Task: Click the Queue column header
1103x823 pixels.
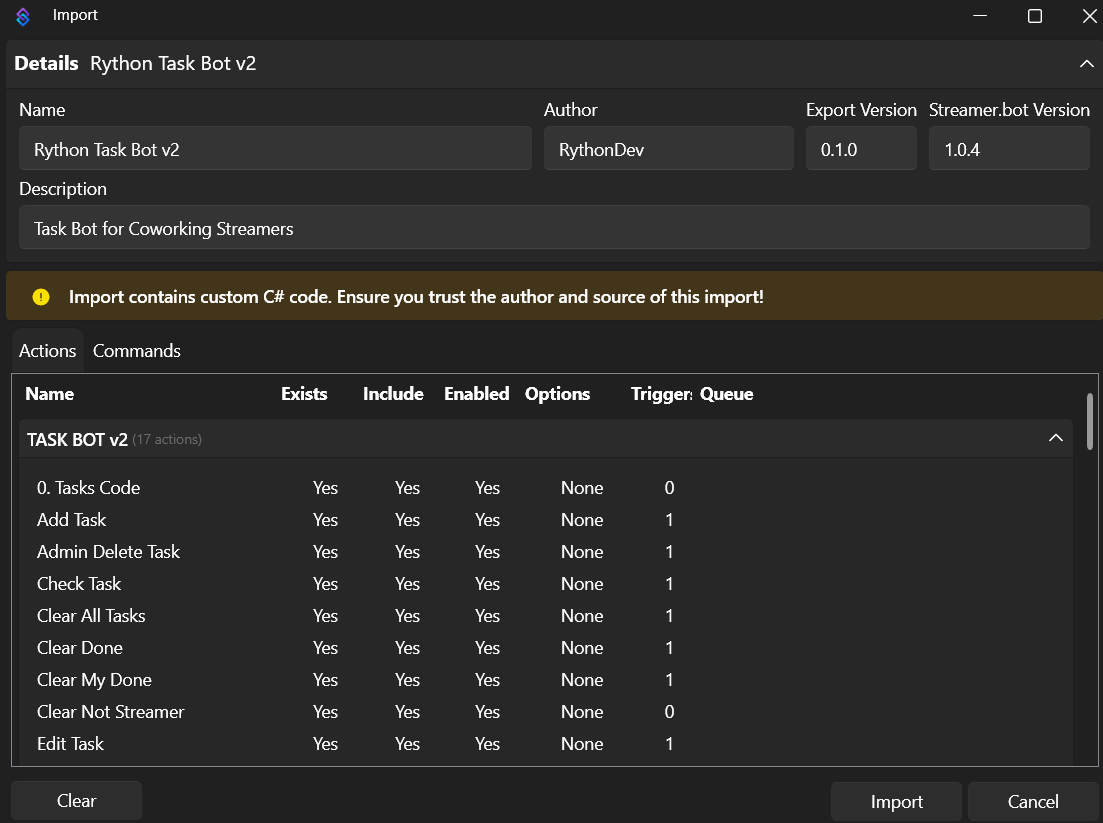Action: click(x=726, y=394)
